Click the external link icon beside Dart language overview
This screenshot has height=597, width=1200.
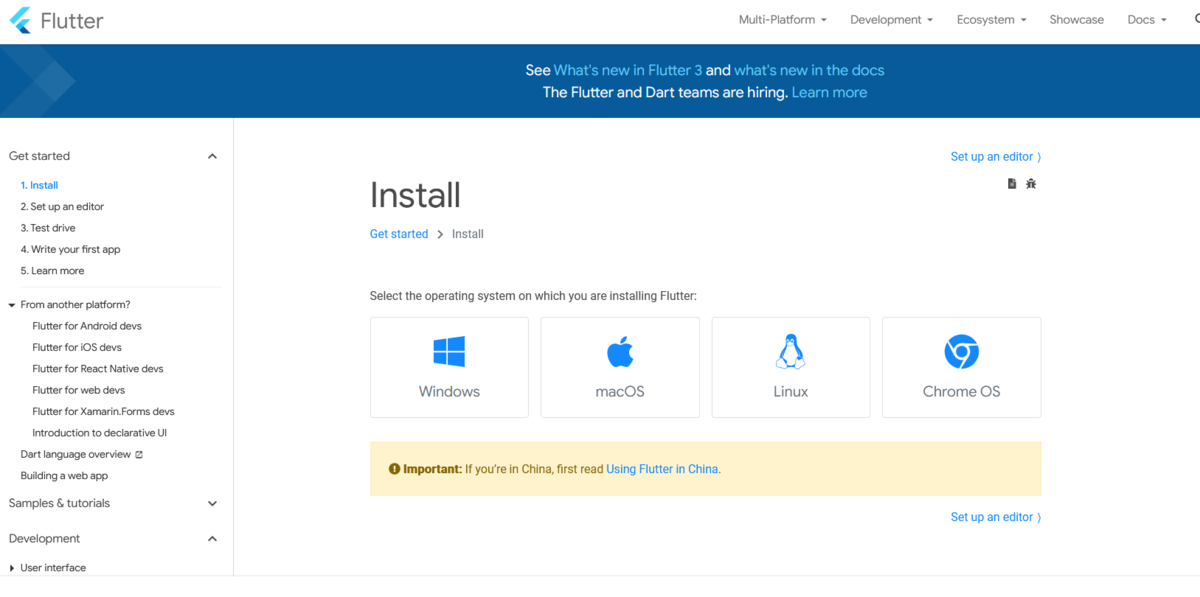point(139,455)
